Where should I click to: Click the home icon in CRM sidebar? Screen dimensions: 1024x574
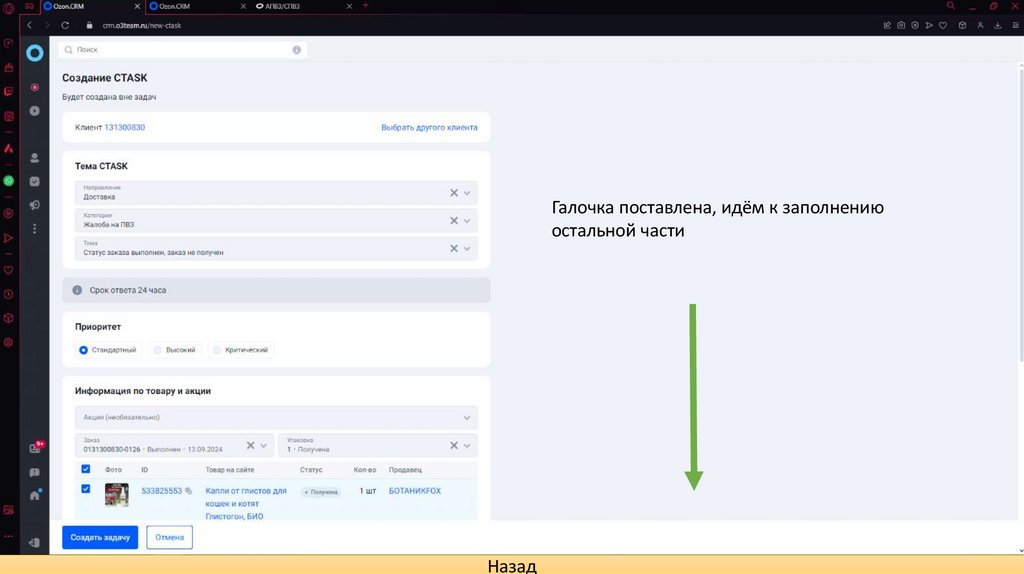35,495
